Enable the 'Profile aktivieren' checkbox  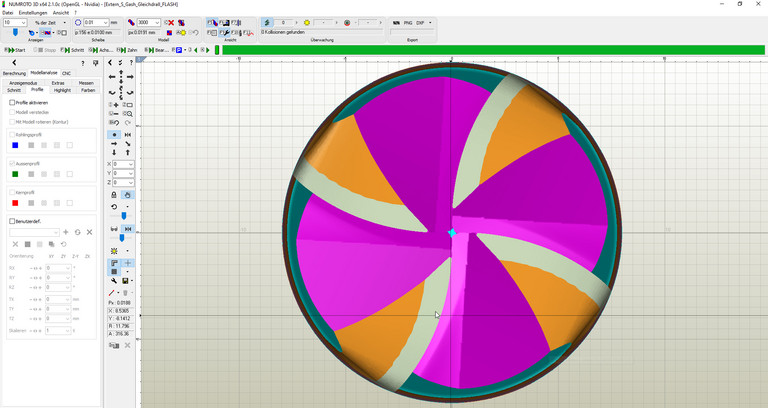pyautogui.click(x=12, y=102)
